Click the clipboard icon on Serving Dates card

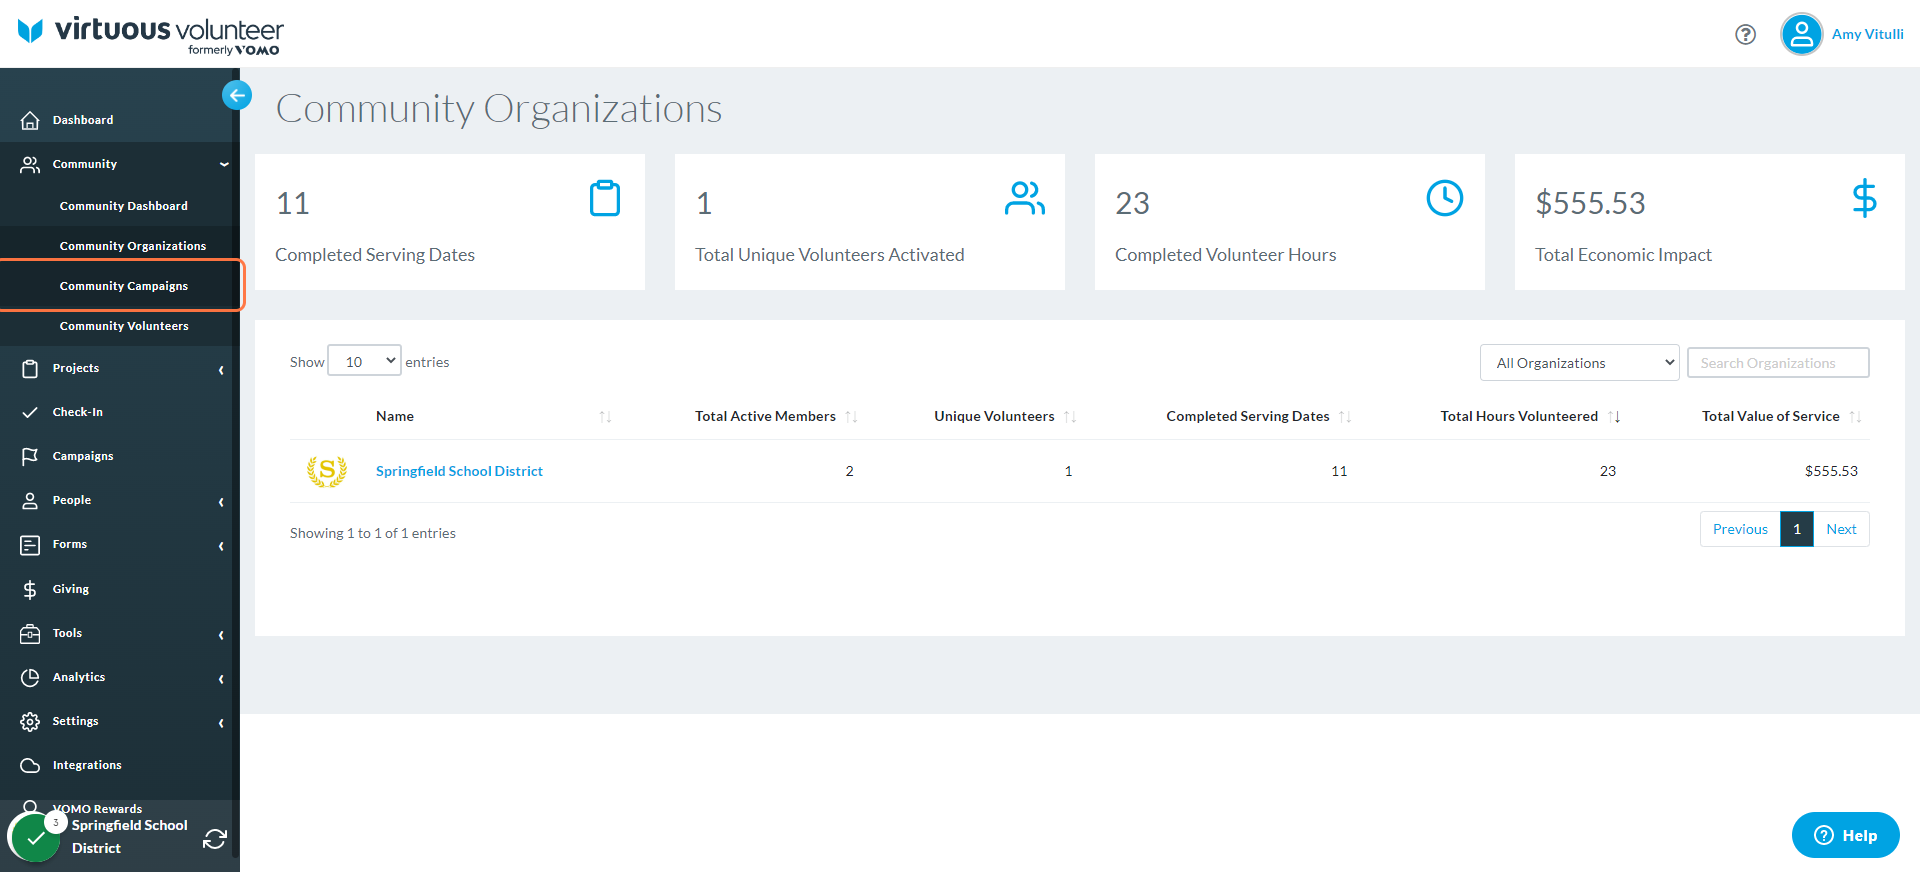(x=605, y=198)
